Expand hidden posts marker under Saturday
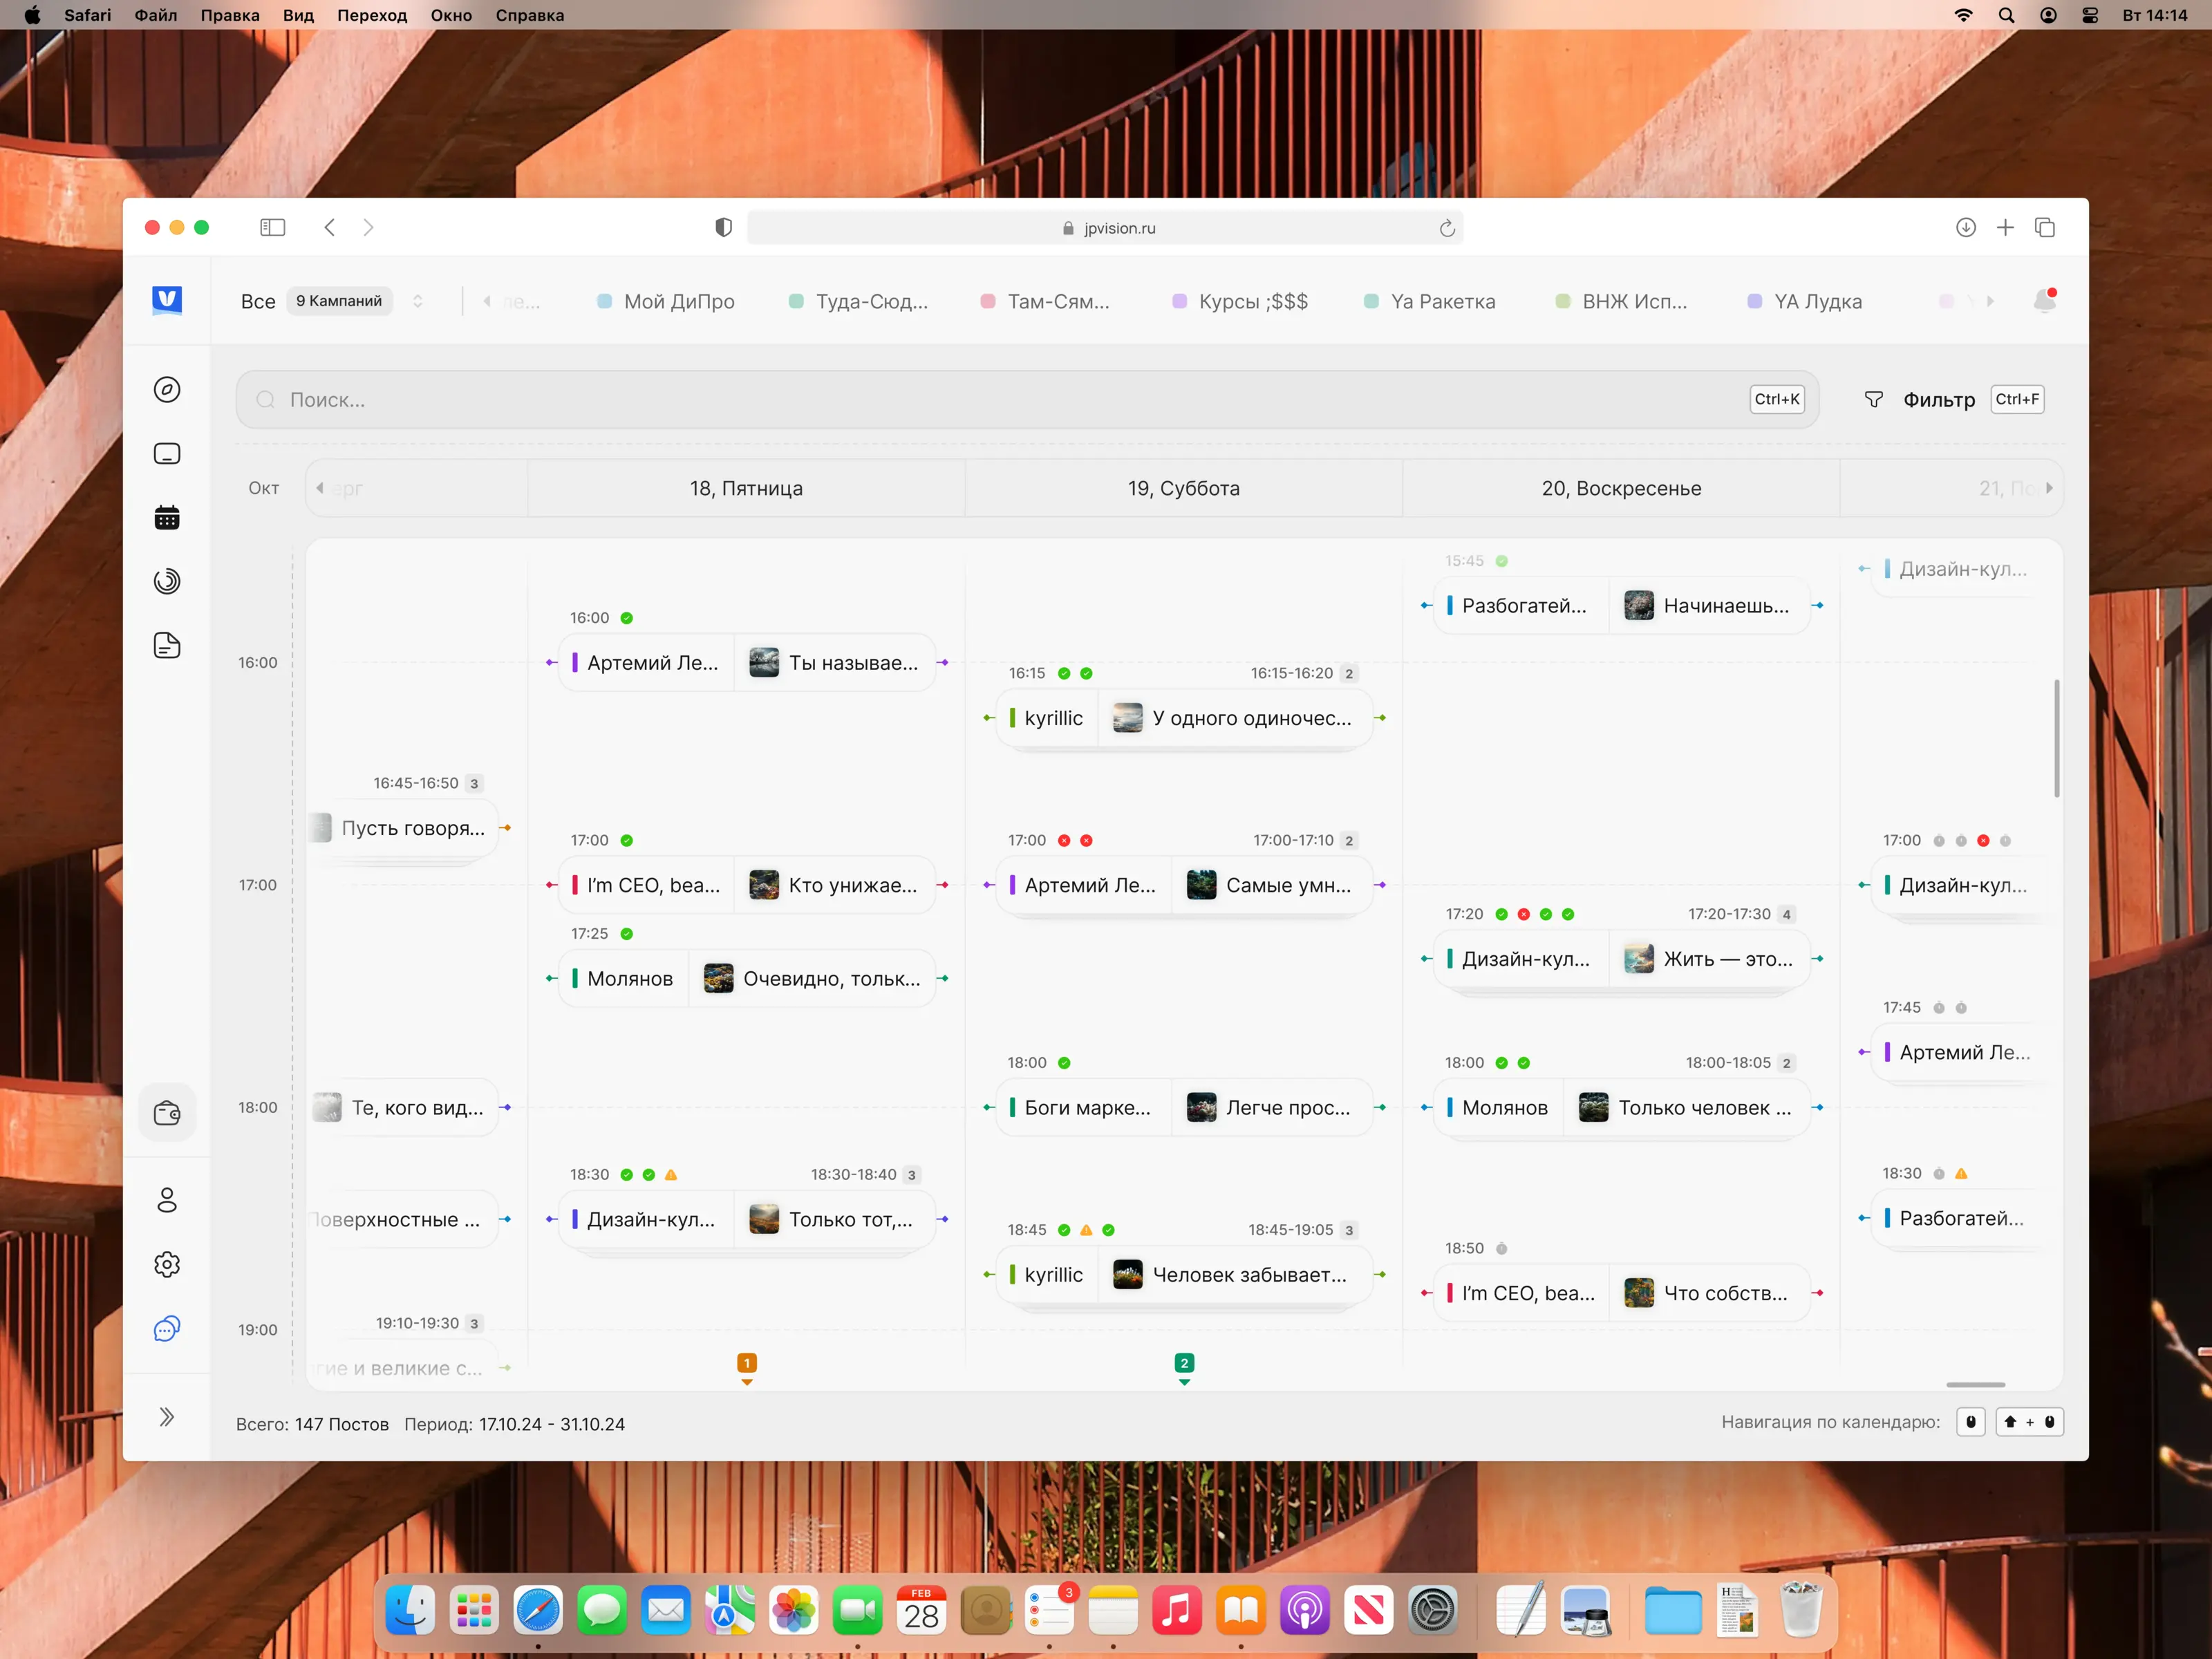The image size is (2212, 1659). pos(1184,1366)
